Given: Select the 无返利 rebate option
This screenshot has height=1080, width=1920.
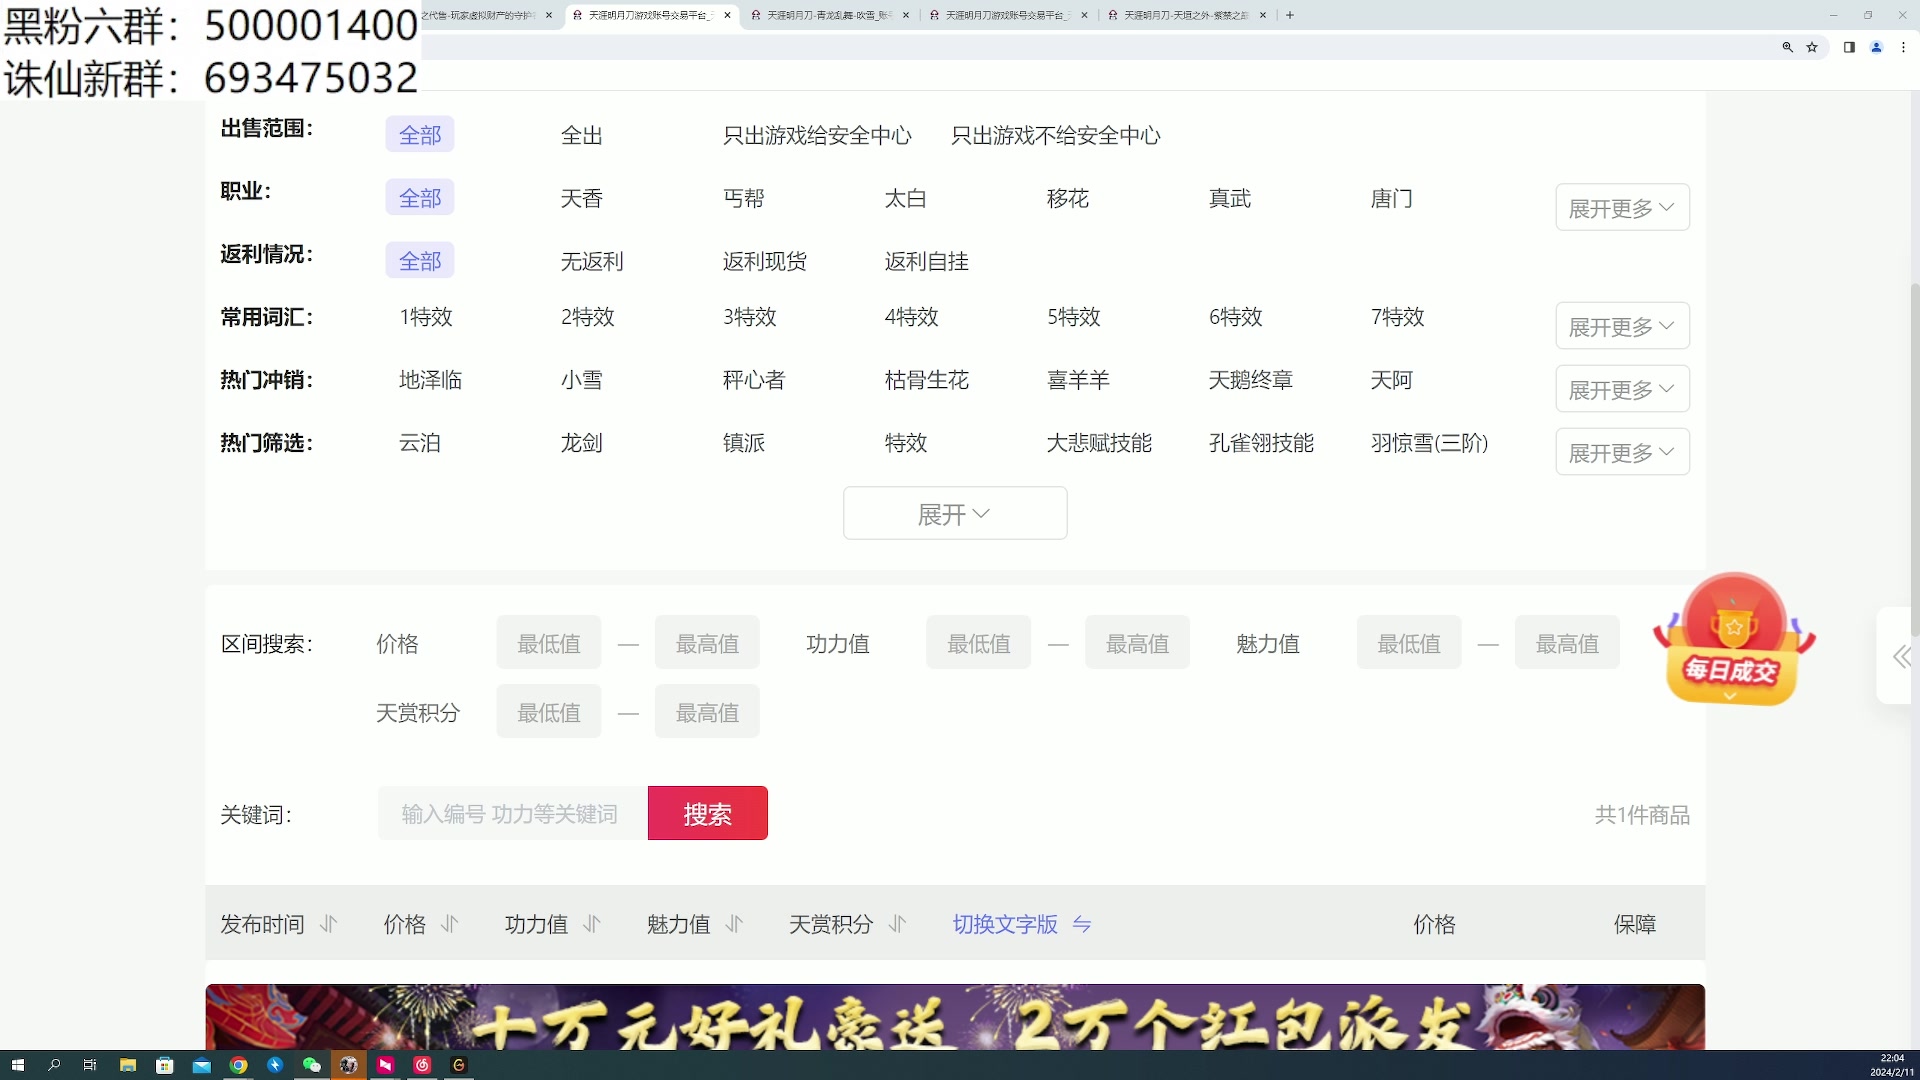Looking at the screenshot, I should click(591, 261).
